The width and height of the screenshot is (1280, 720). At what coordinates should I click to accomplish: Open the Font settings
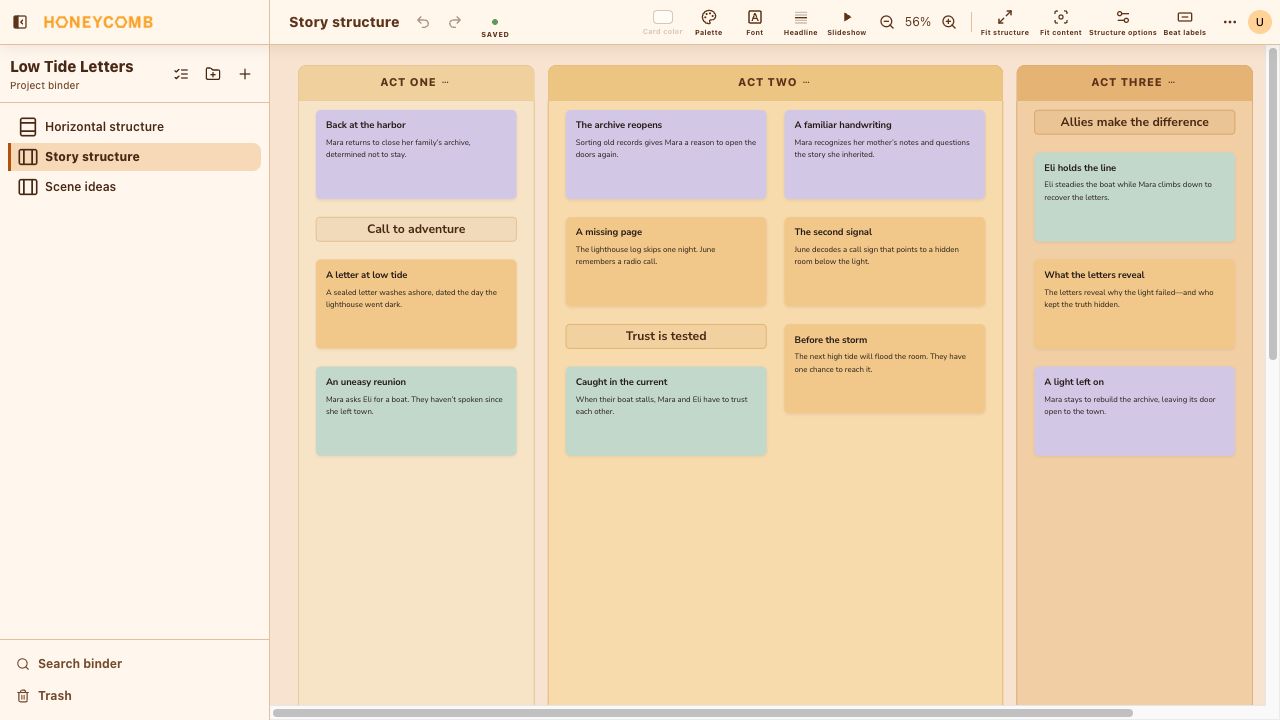pos(755,22)
